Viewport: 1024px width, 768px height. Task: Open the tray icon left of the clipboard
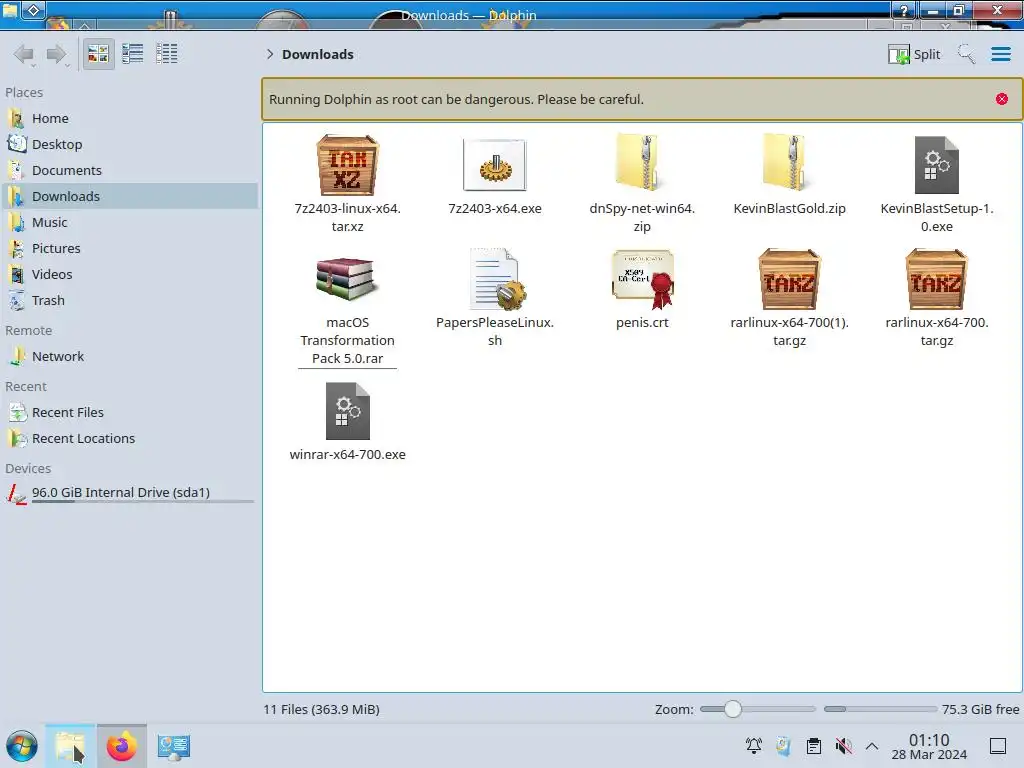coord(783,746)
